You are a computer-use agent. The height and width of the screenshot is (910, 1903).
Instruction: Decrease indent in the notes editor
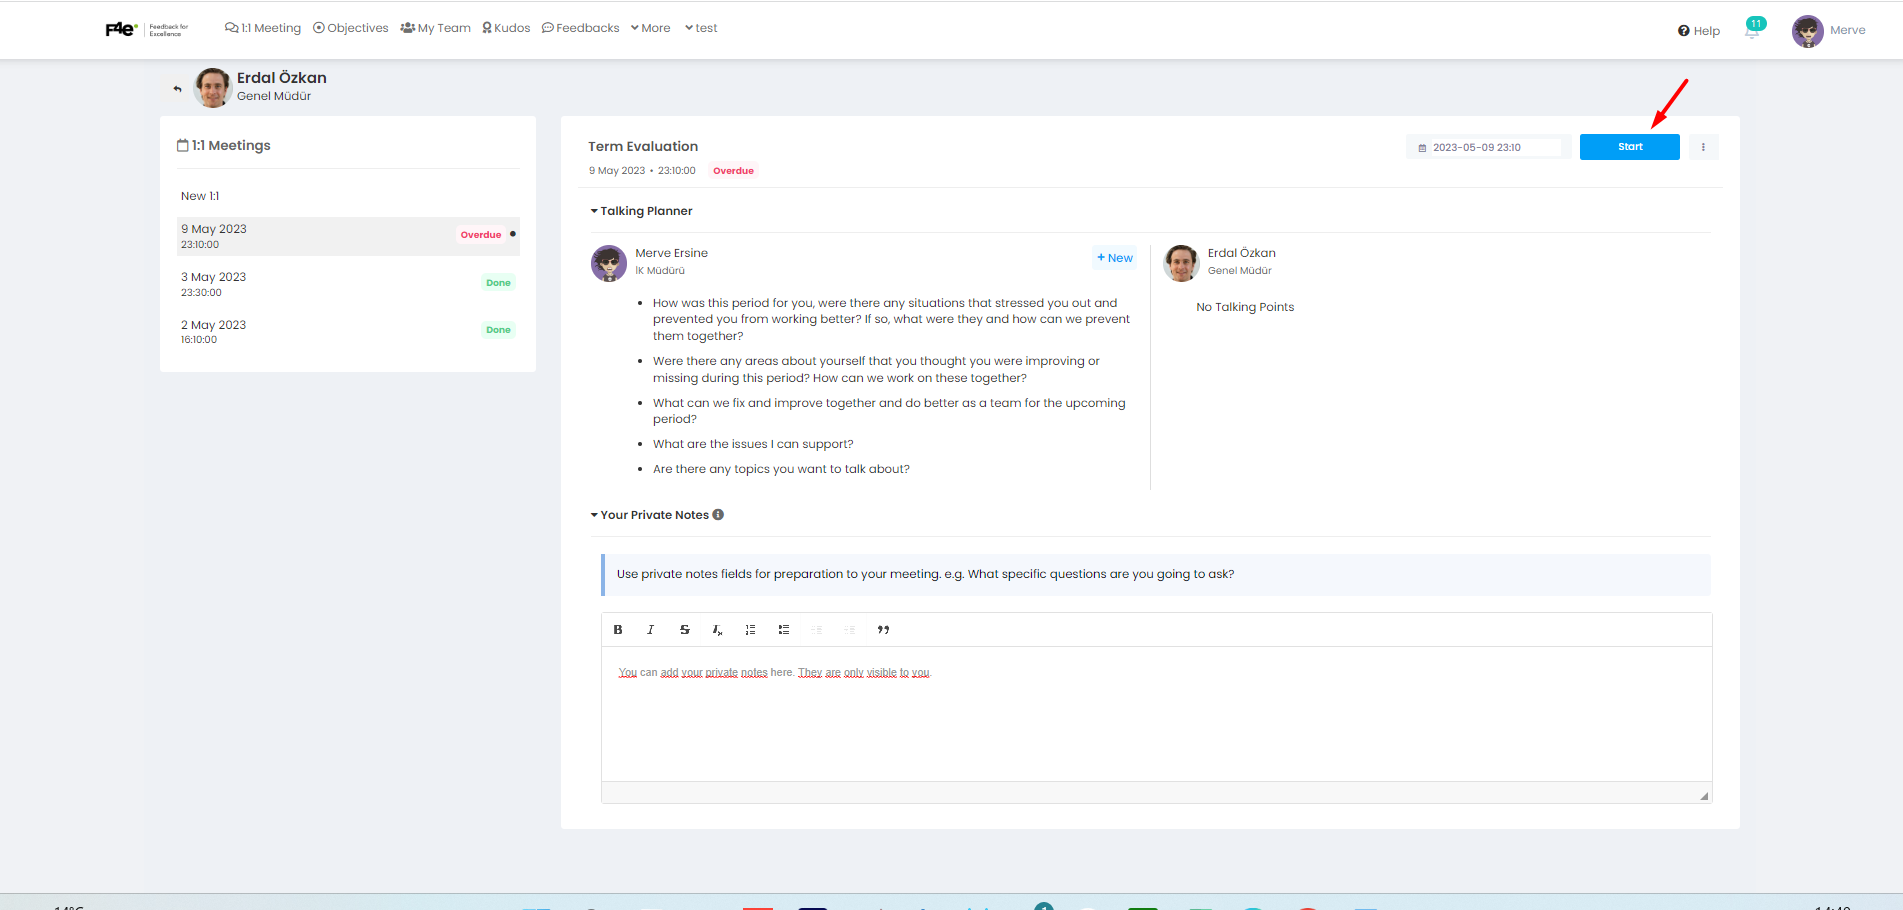pos(816,630)
